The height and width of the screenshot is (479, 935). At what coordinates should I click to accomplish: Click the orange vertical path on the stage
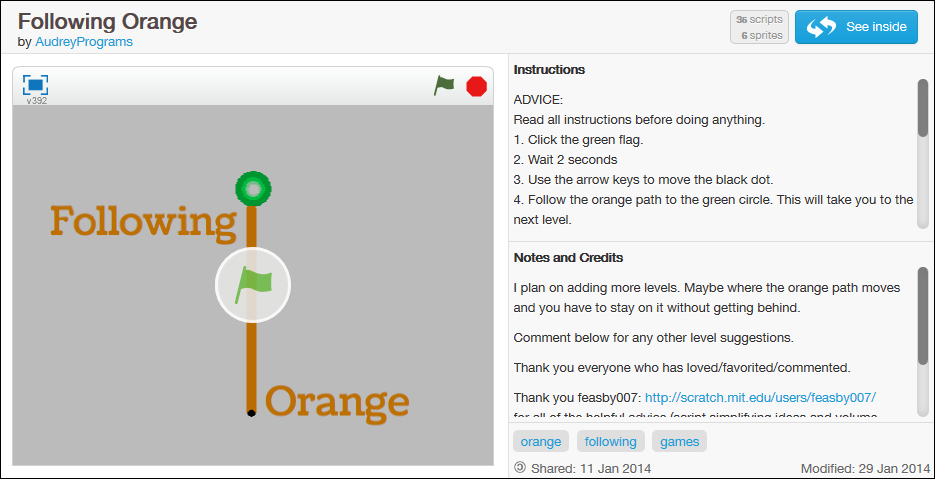(x=252, y=360)
